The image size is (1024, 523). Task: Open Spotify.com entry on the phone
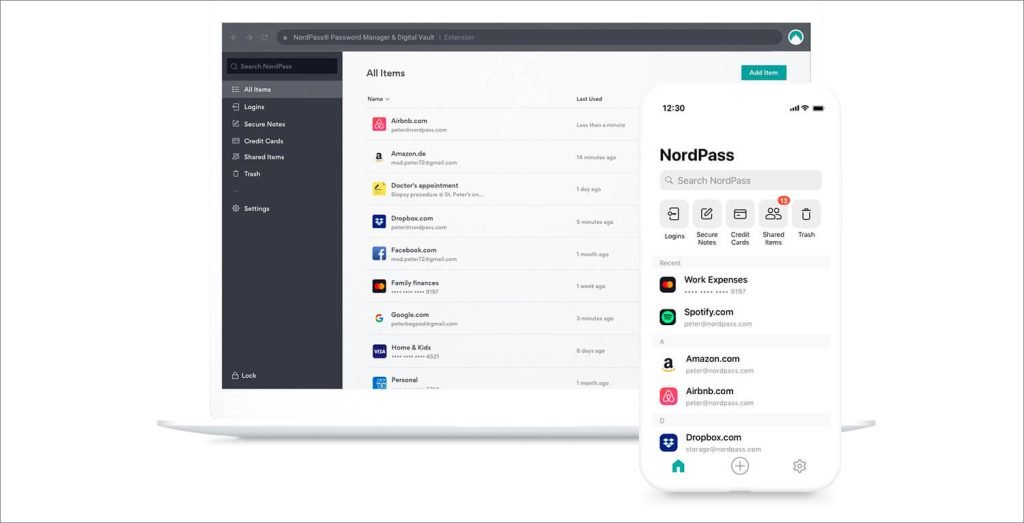click(x=741, y=317)
